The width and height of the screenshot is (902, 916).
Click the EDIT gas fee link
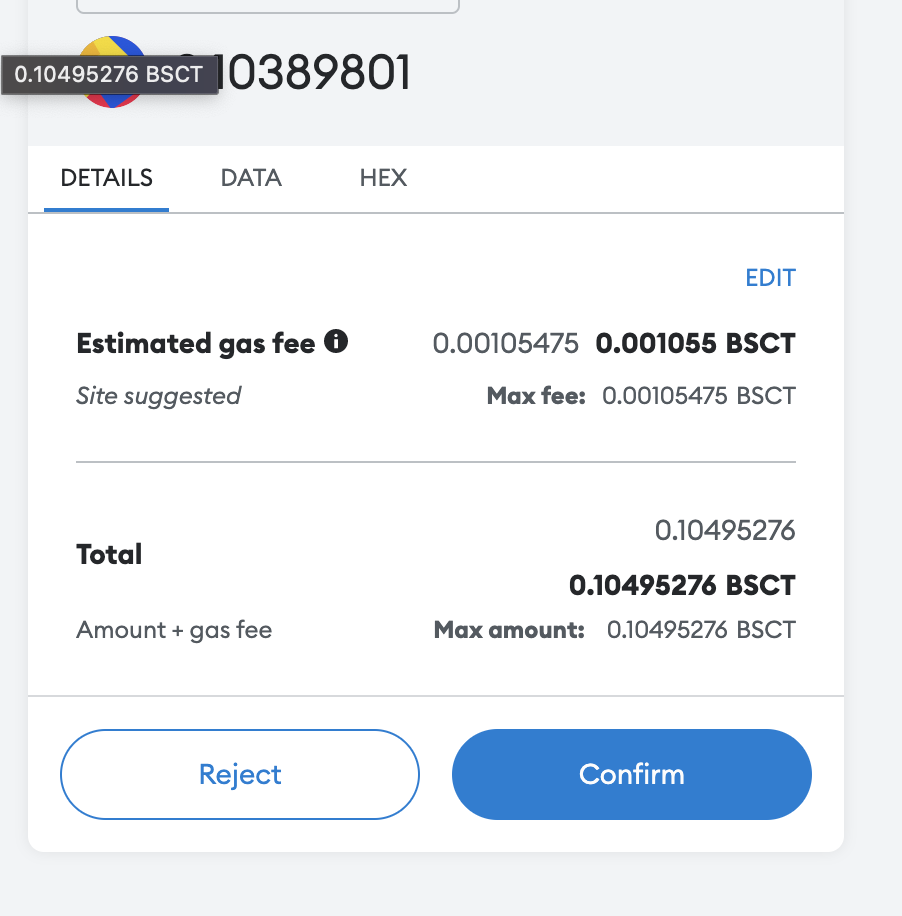[x=771, y=278]
